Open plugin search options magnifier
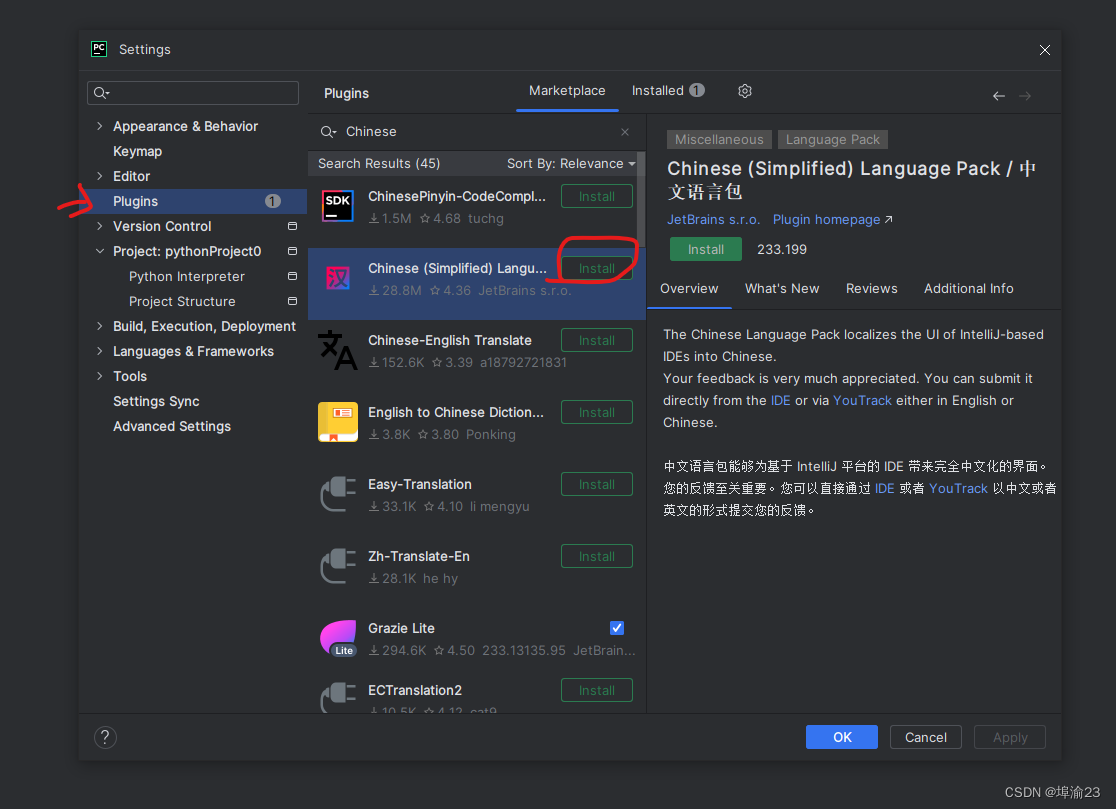 (x=328, y=132)
